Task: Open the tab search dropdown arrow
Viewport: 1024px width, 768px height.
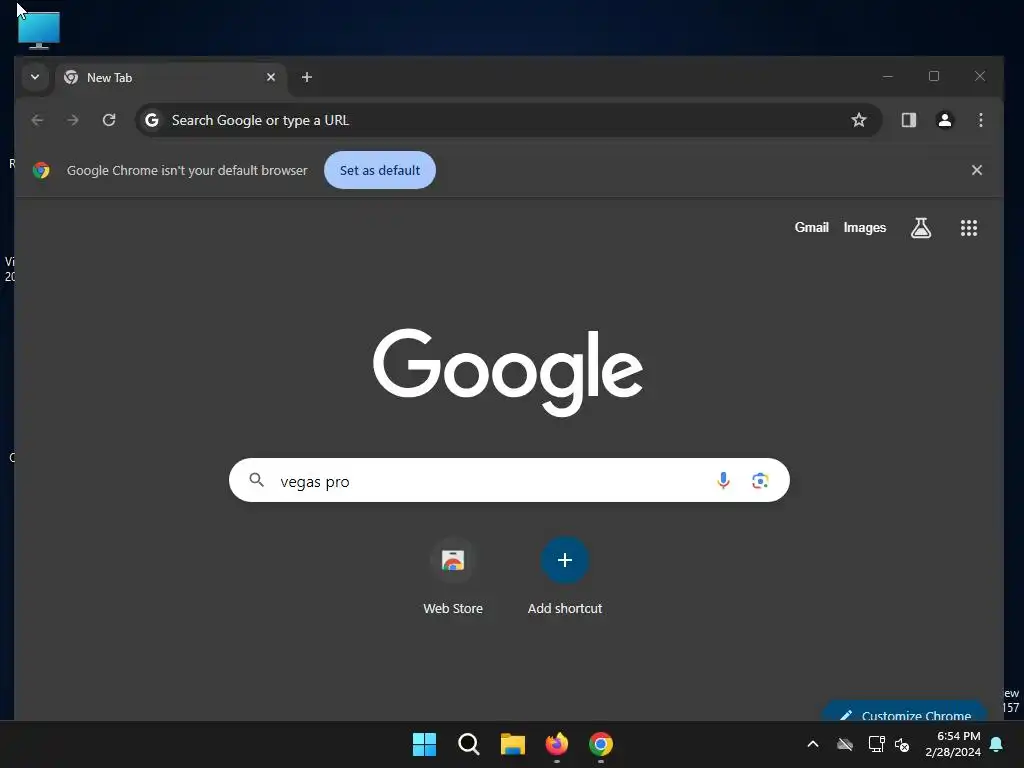Action: tap(35, 77)
